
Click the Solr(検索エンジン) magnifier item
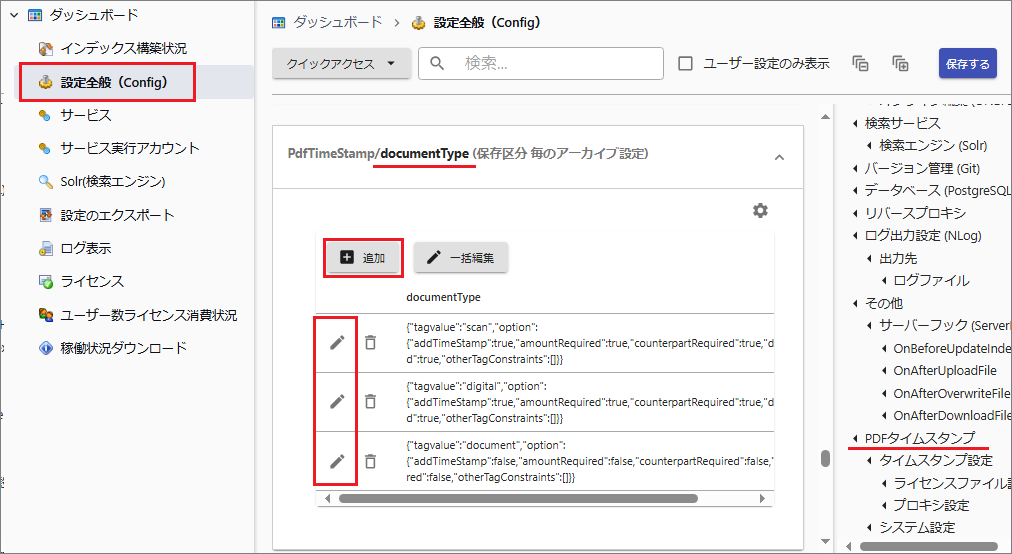point(112,181)
